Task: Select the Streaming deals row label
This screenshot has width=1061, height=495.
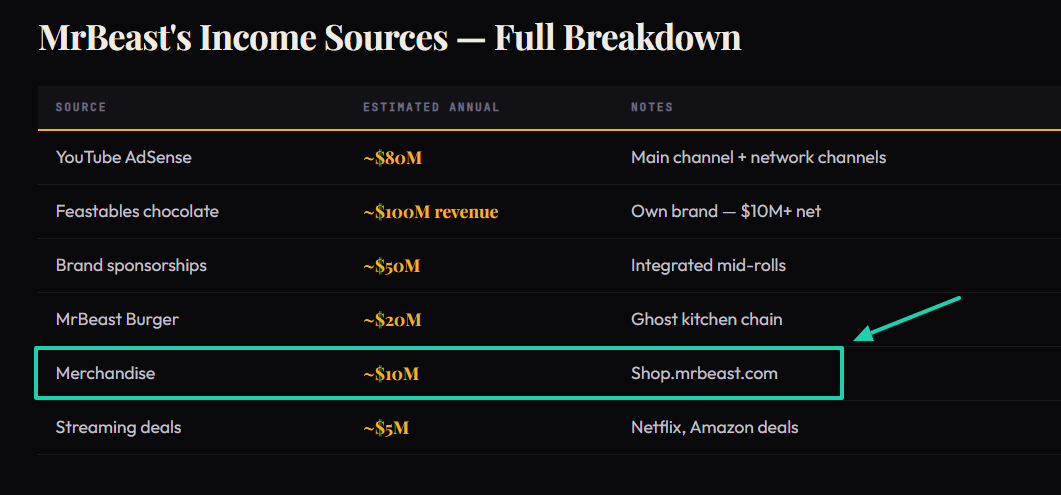Action: pyautogui.click(x=118, y=427)
